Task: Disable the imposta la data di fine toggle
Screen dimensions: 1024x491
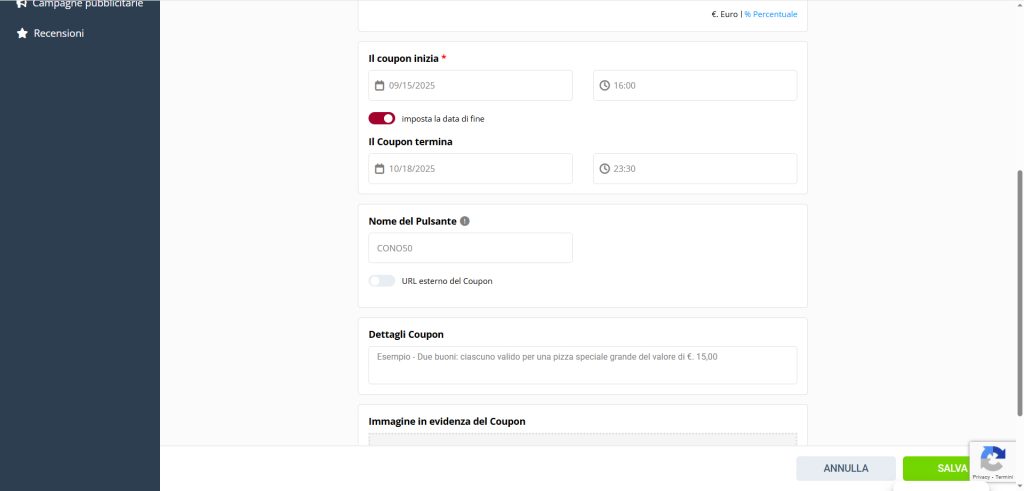Action: click(x=382, y=118)
